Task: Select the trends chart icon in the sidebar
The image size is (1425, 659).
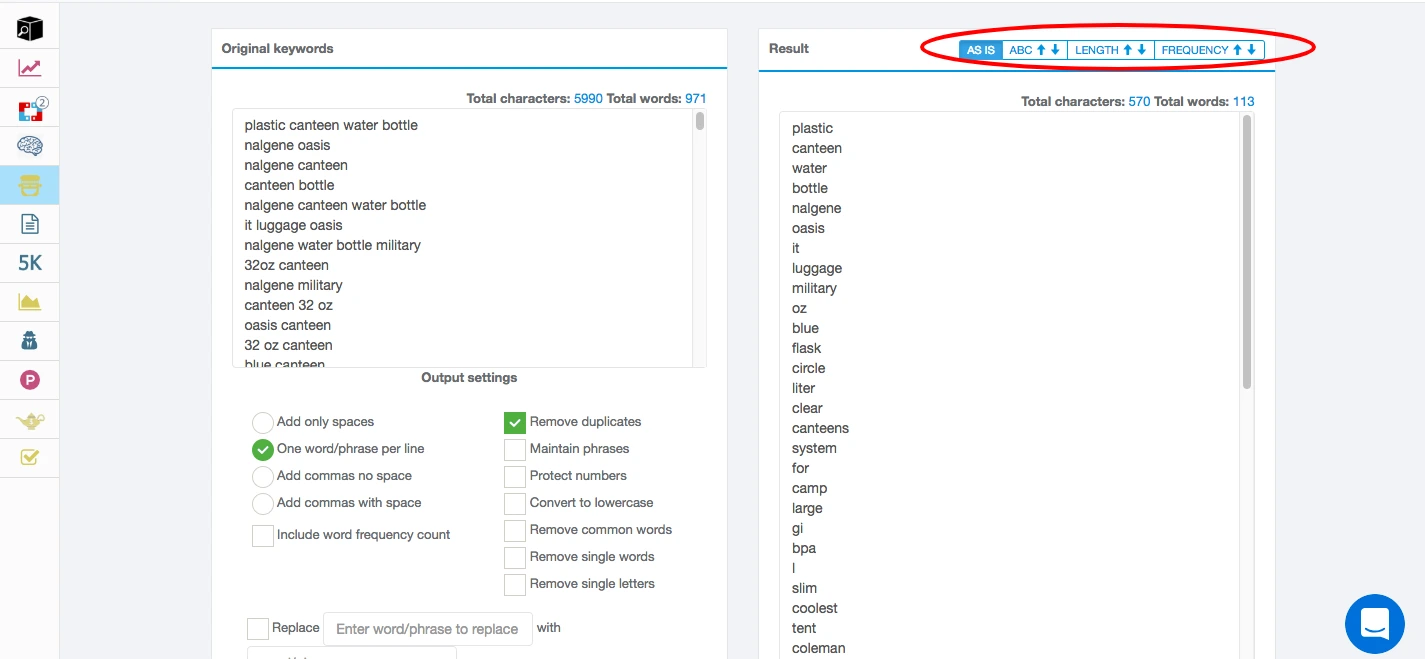Action: 29,66
